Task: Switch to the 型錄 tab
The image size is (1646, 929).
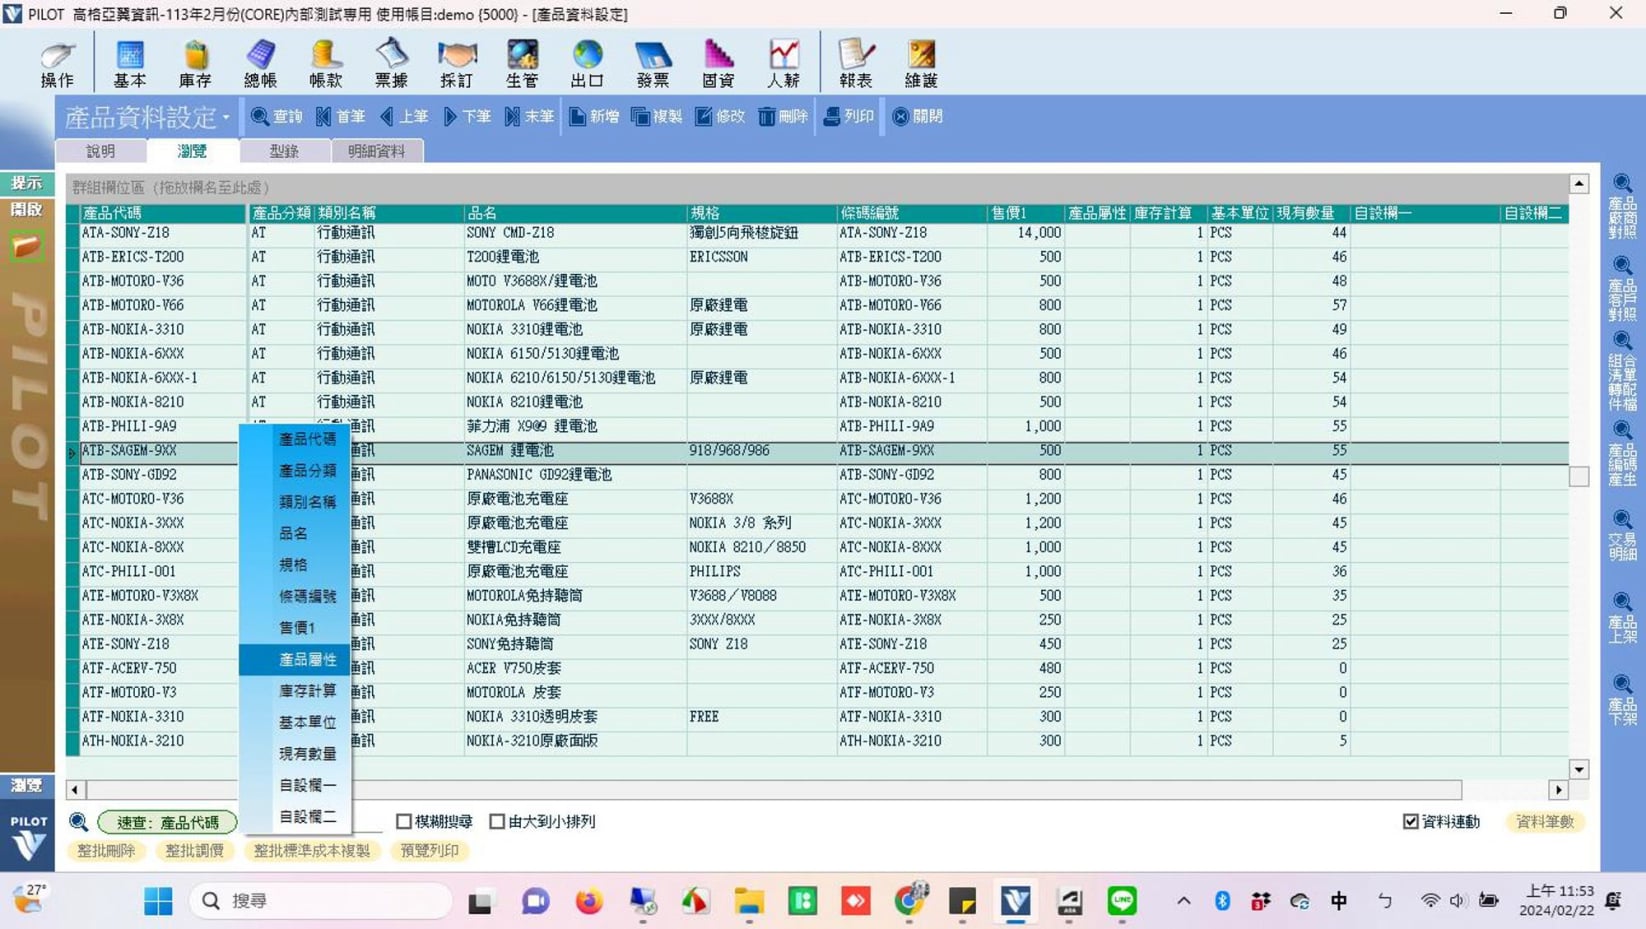Action: [284, 151]
